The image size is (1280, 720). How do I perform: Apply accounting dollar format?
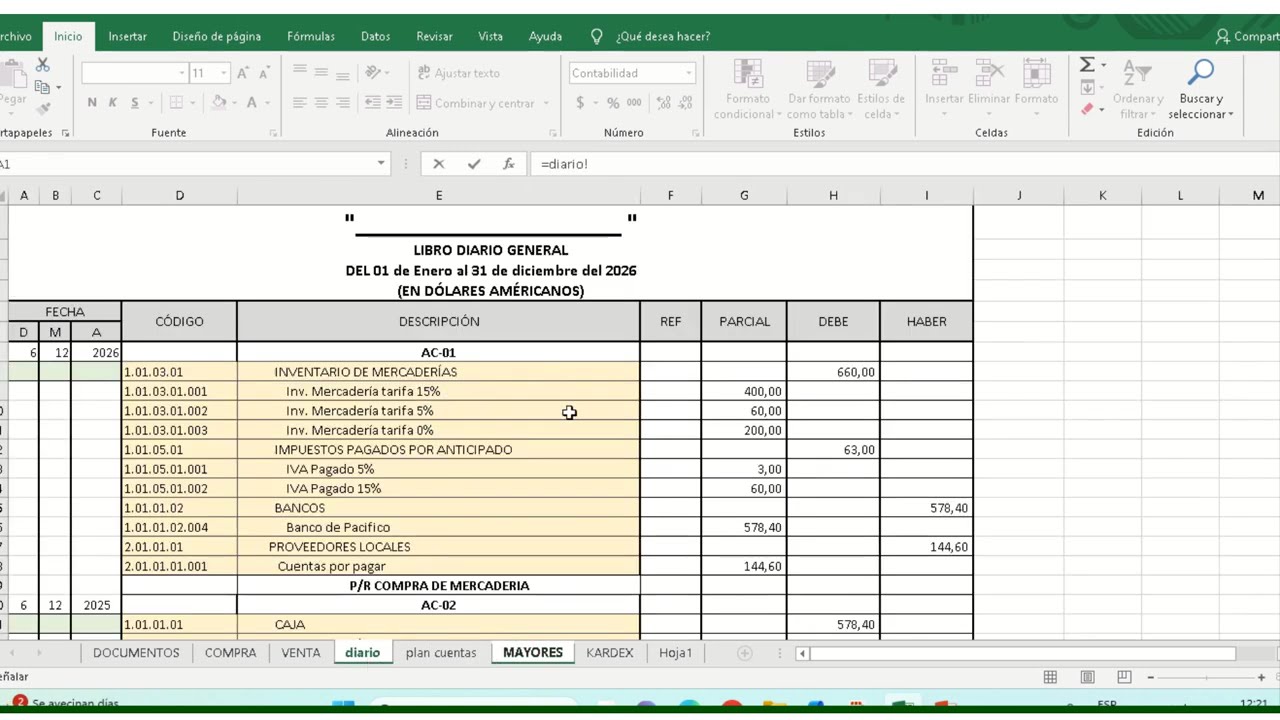[x=580, y=103]
